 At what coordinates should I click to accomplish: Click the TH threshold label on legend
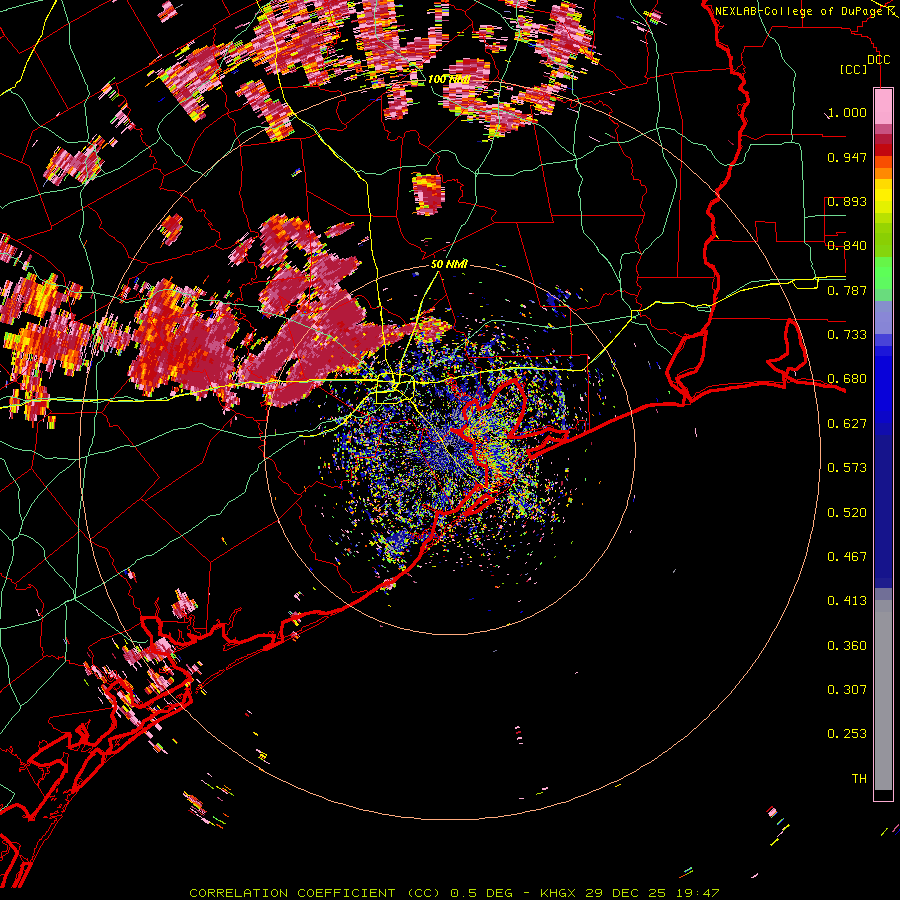coord(859,779)
